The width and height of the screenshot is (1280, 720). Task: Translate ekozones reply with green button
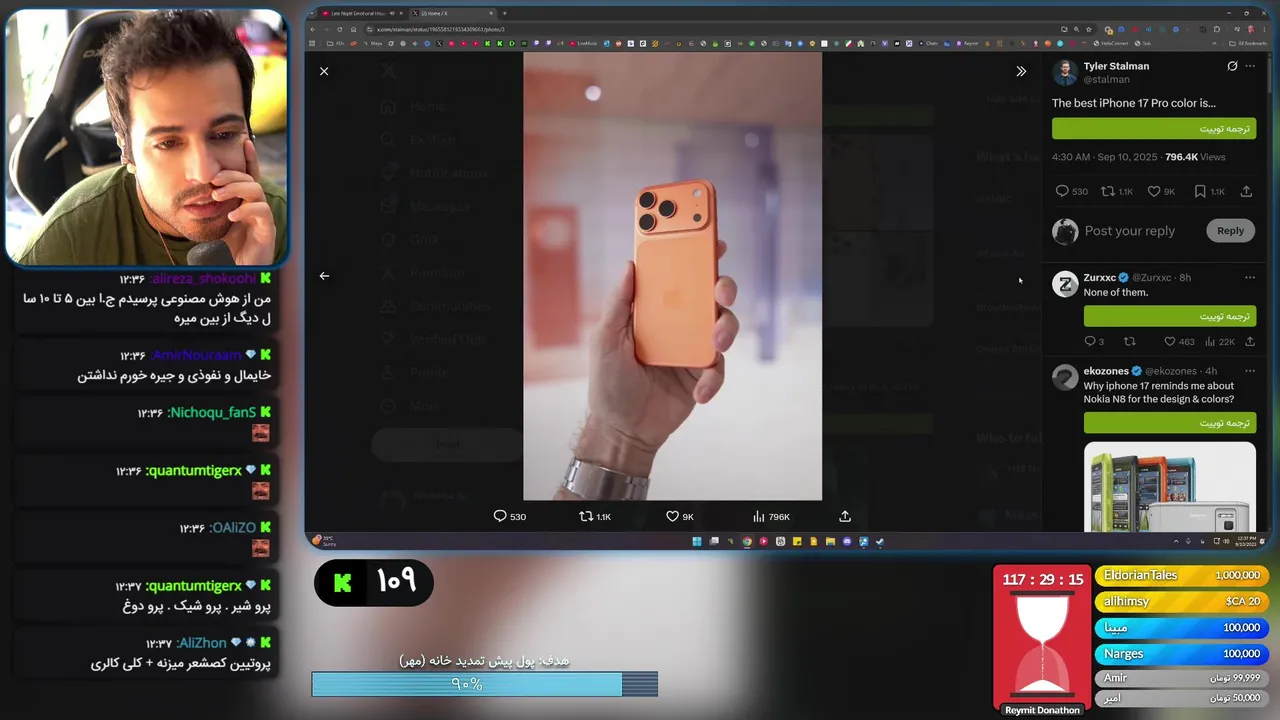pyautogui.click(x=1170, y=423)
